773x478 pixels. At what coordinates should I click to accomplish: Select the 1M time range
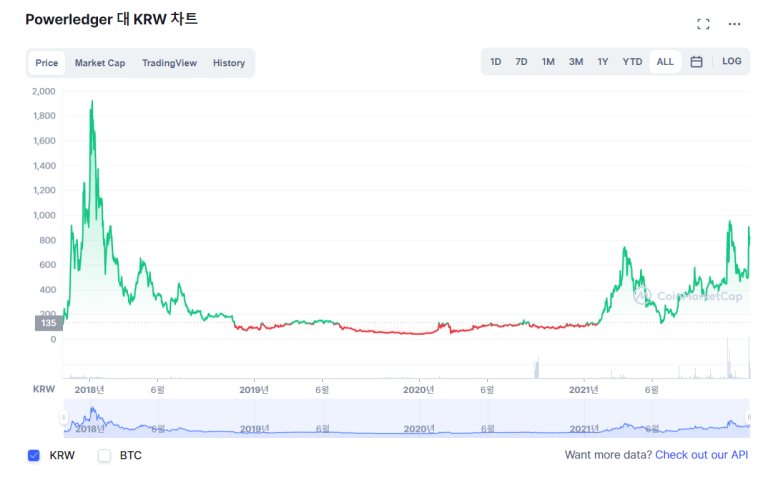coord(548,62)
